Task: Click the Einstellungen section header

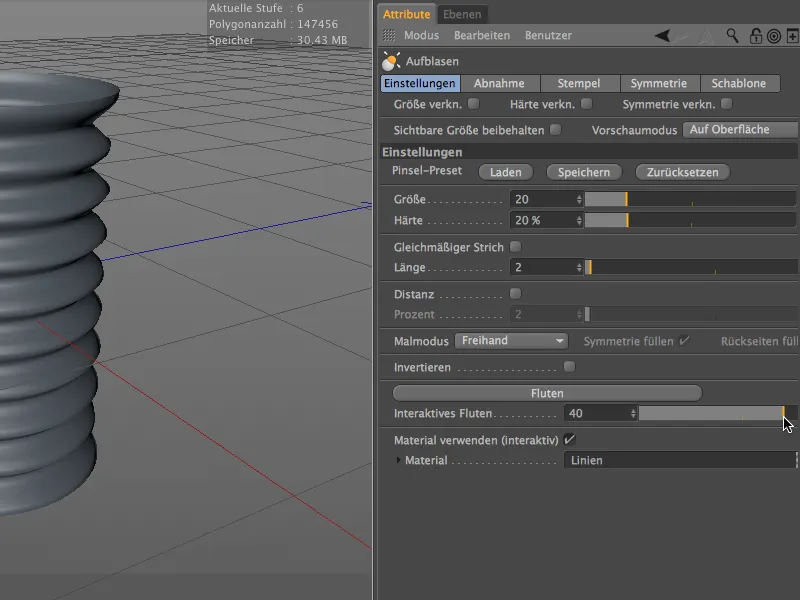Action: pos(589,152)
